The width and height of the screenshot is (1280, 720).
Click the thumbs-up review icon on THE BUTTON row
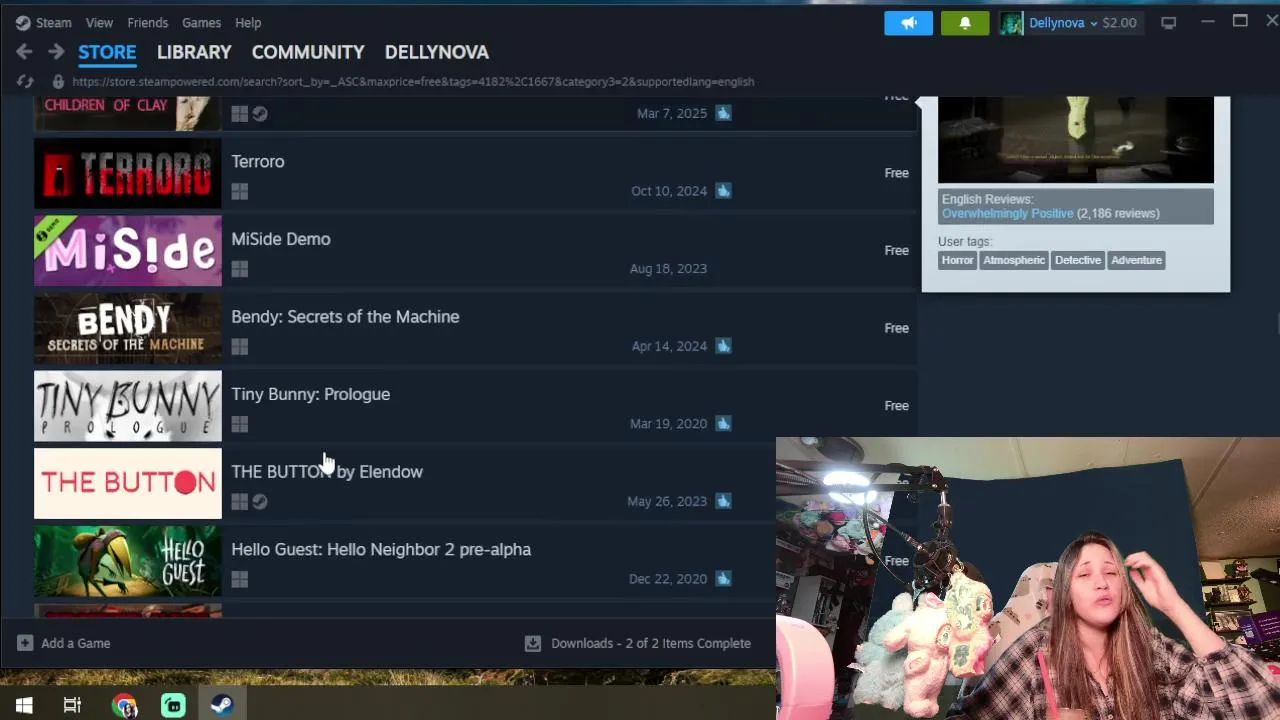point(723,501)
